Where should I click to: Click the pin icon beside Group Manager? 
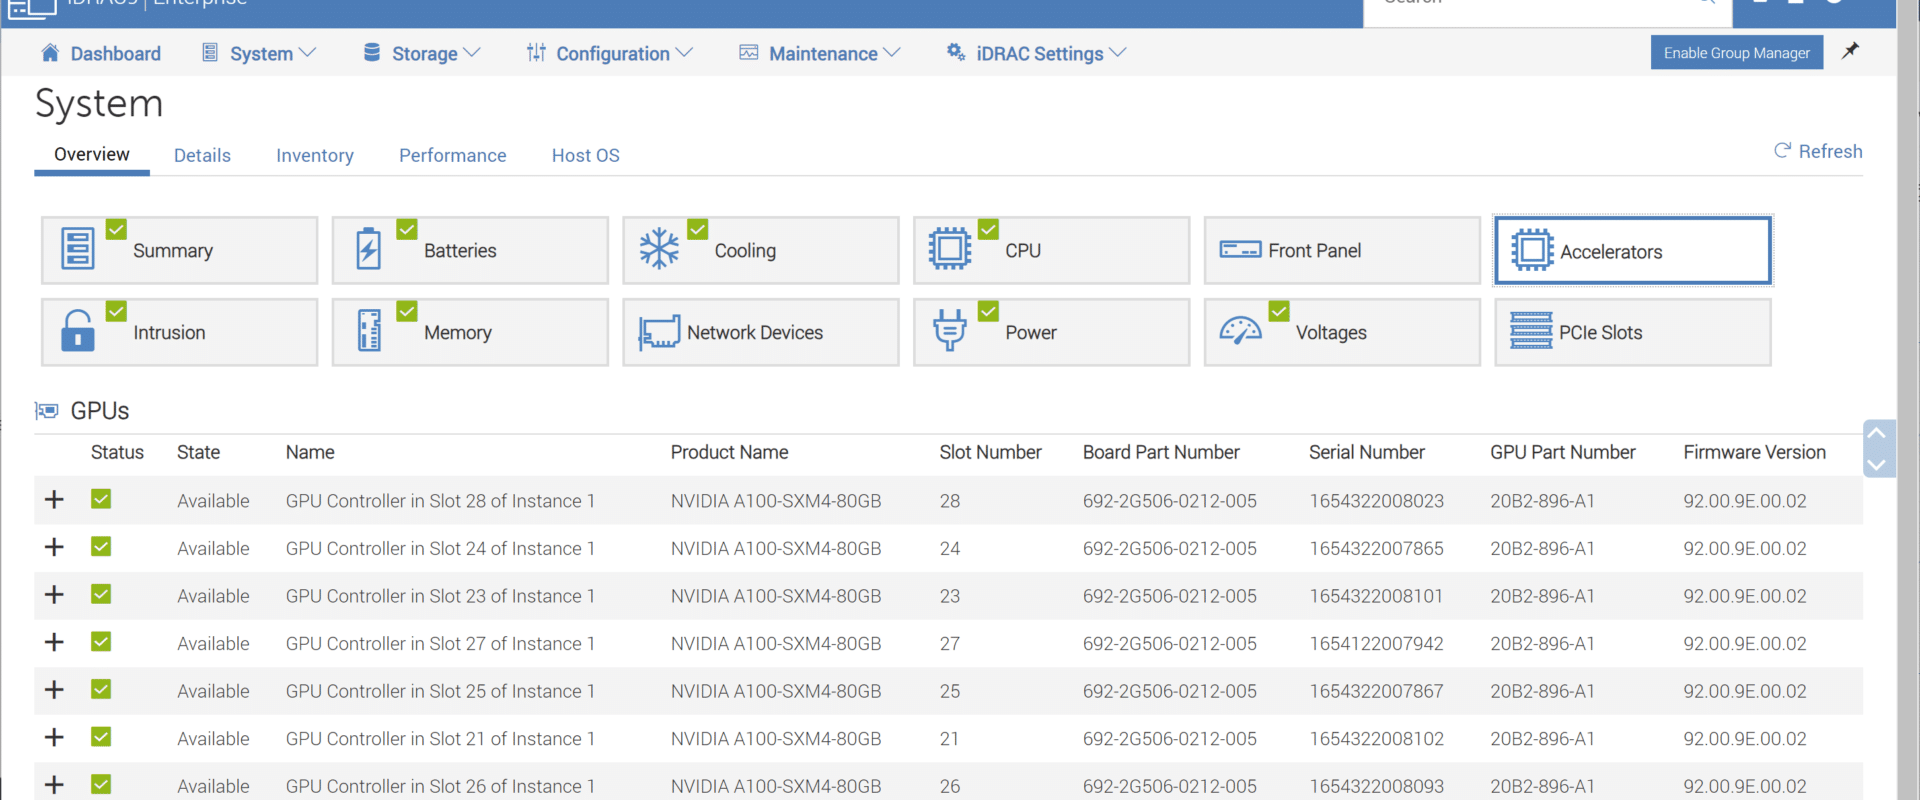tap(1851, 51)
